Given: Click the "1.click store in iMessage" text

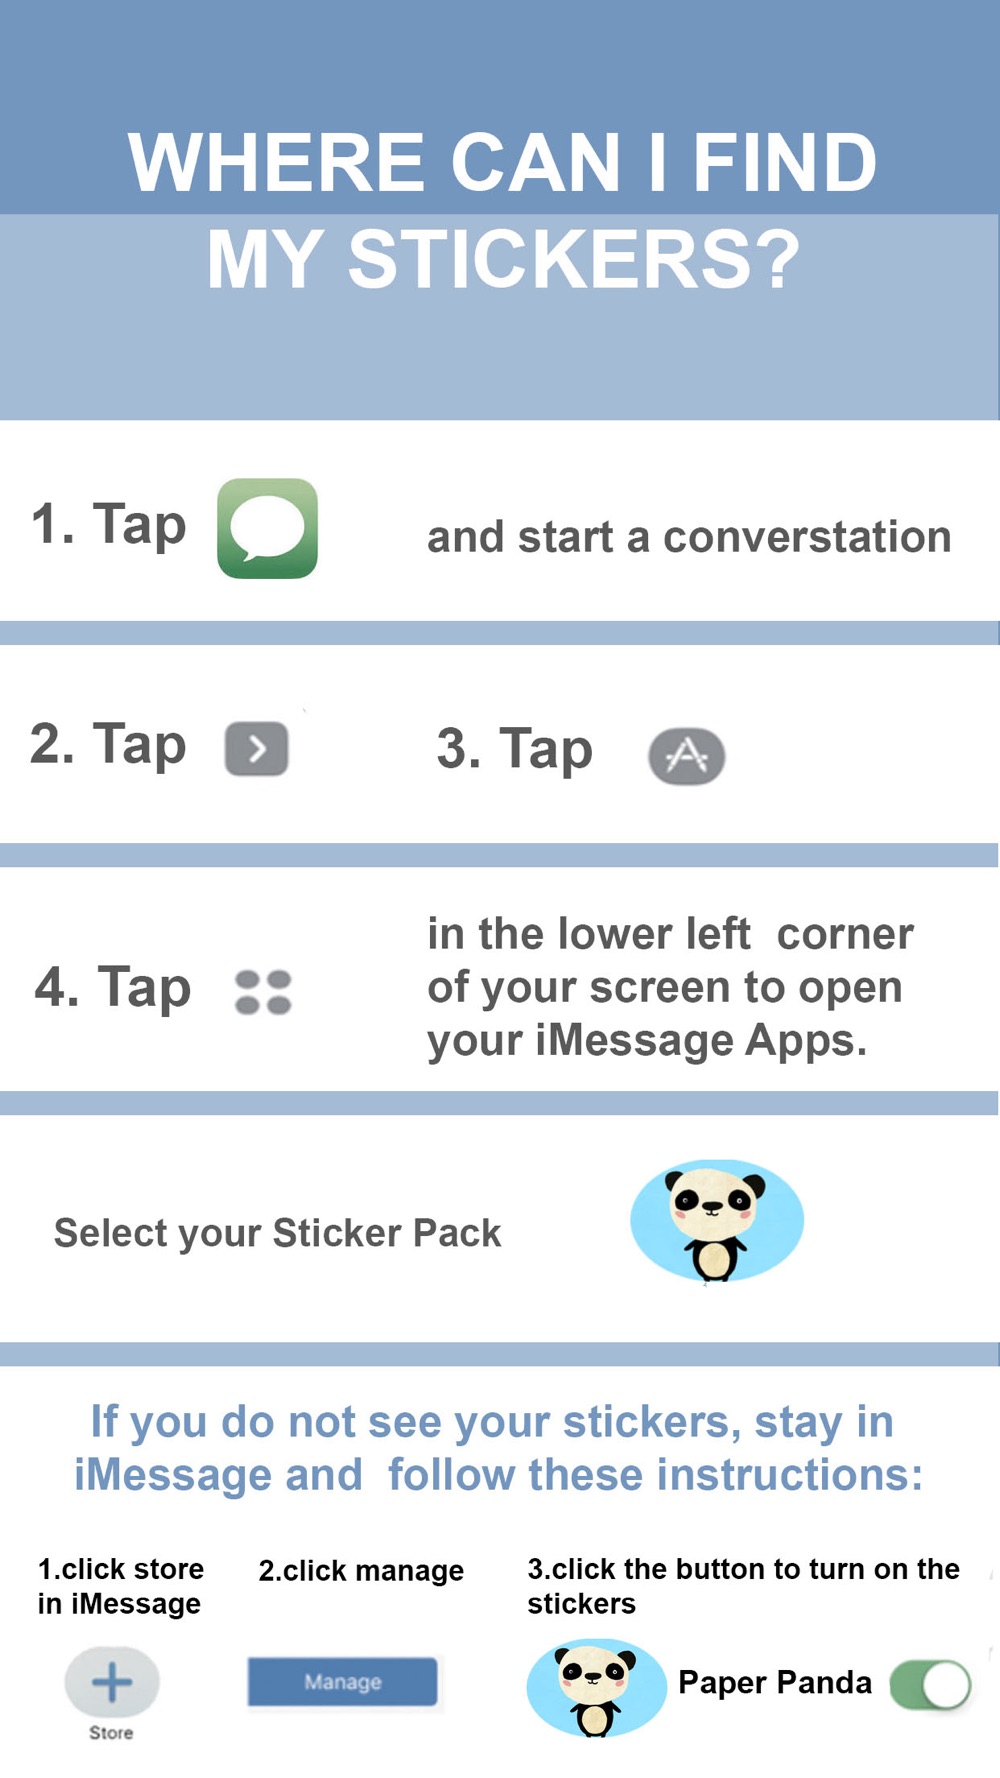Looking at the screenshot, I should coord(120,1586).
